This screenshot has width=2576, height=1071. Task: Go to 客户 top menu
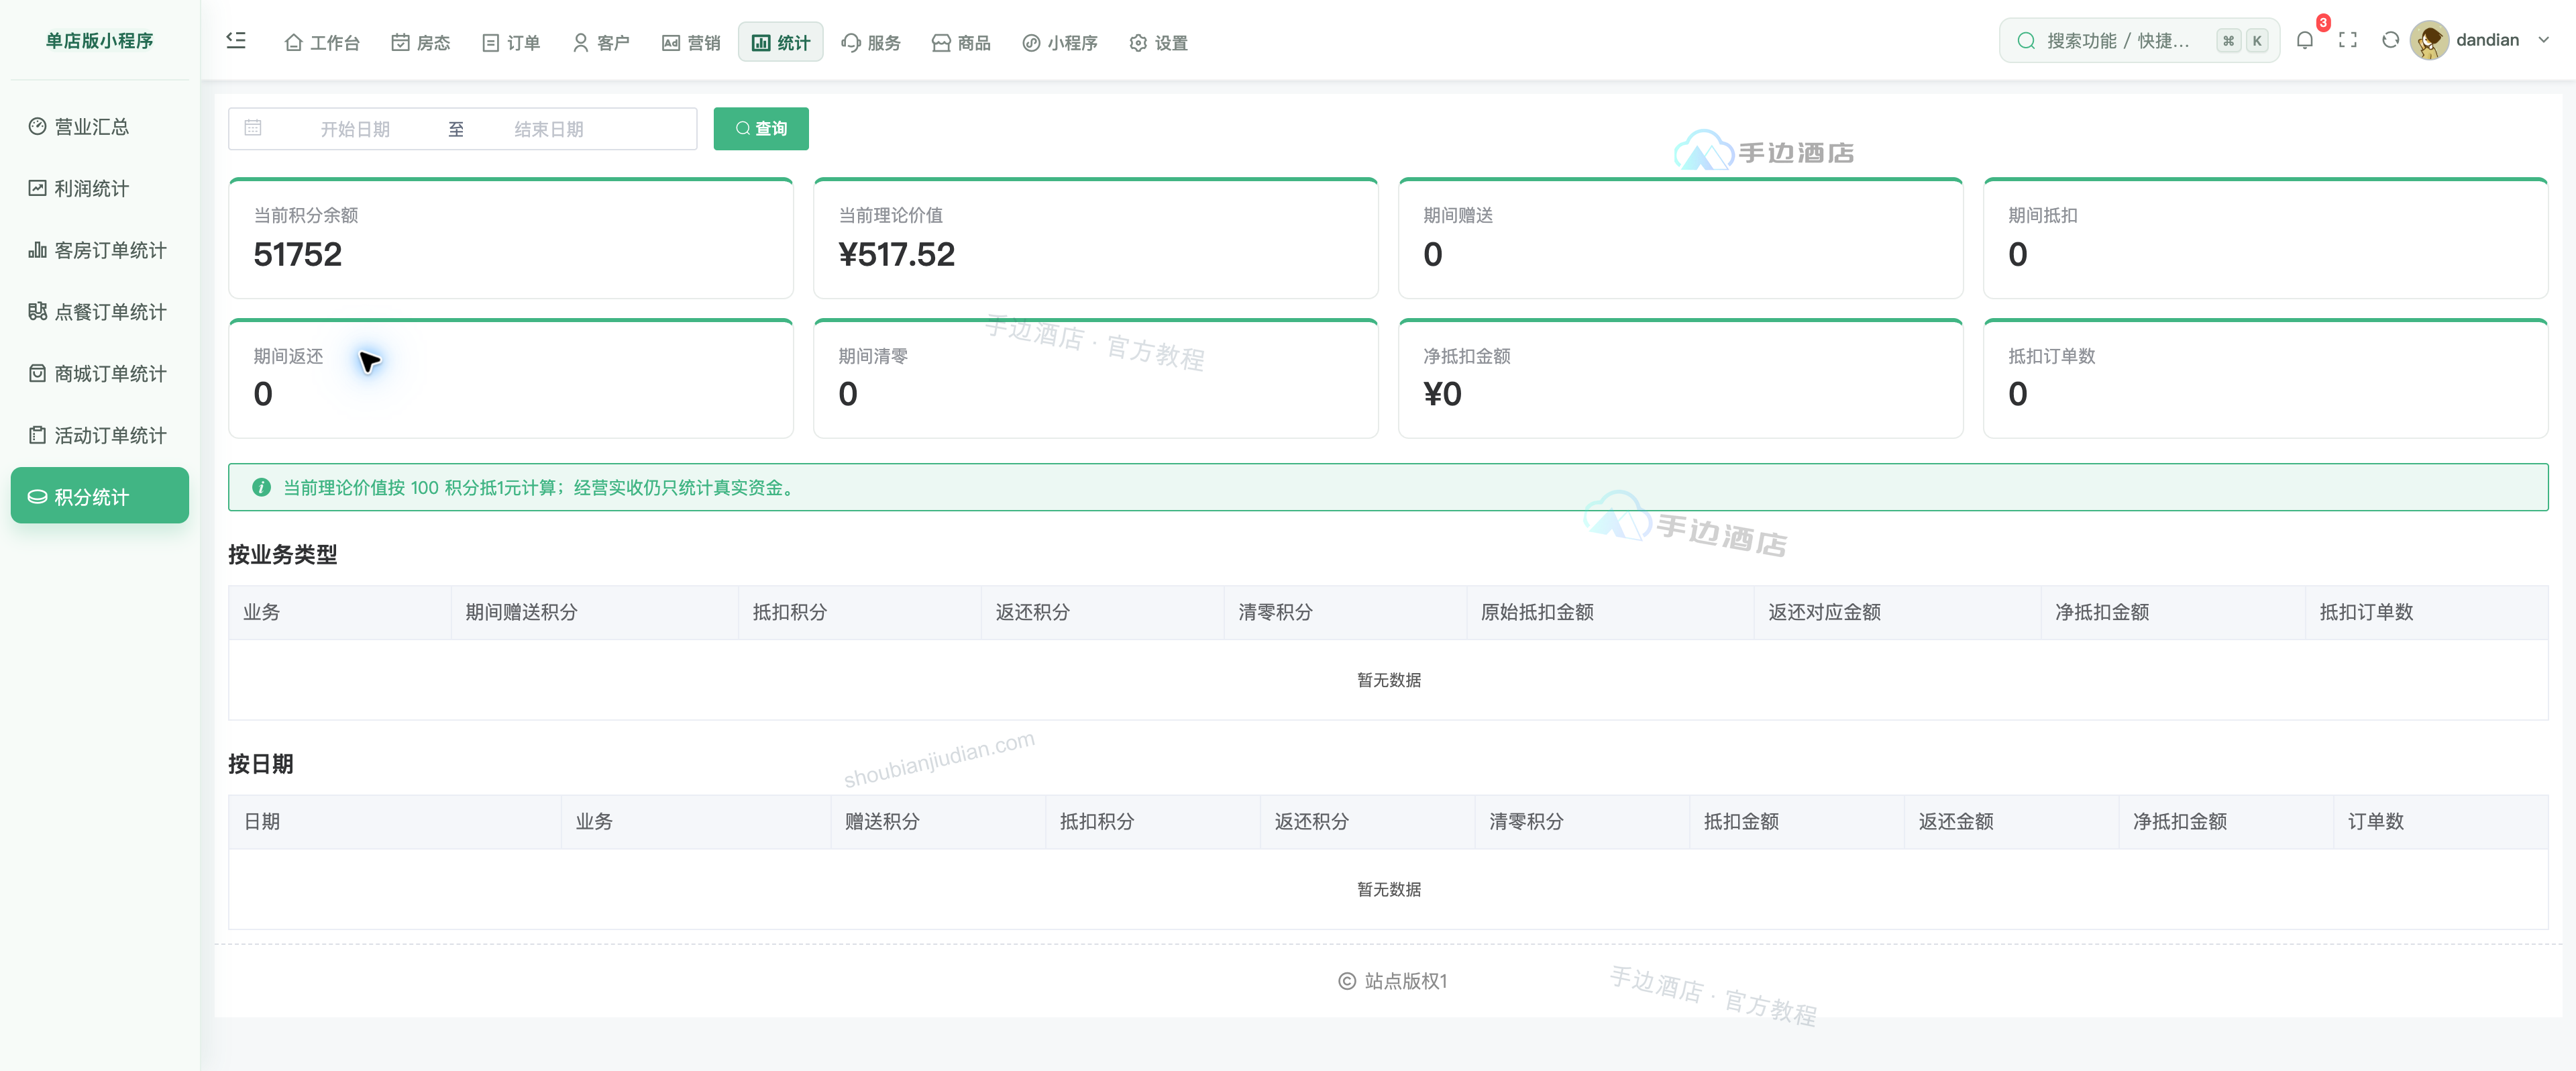(x=601, y=43)
